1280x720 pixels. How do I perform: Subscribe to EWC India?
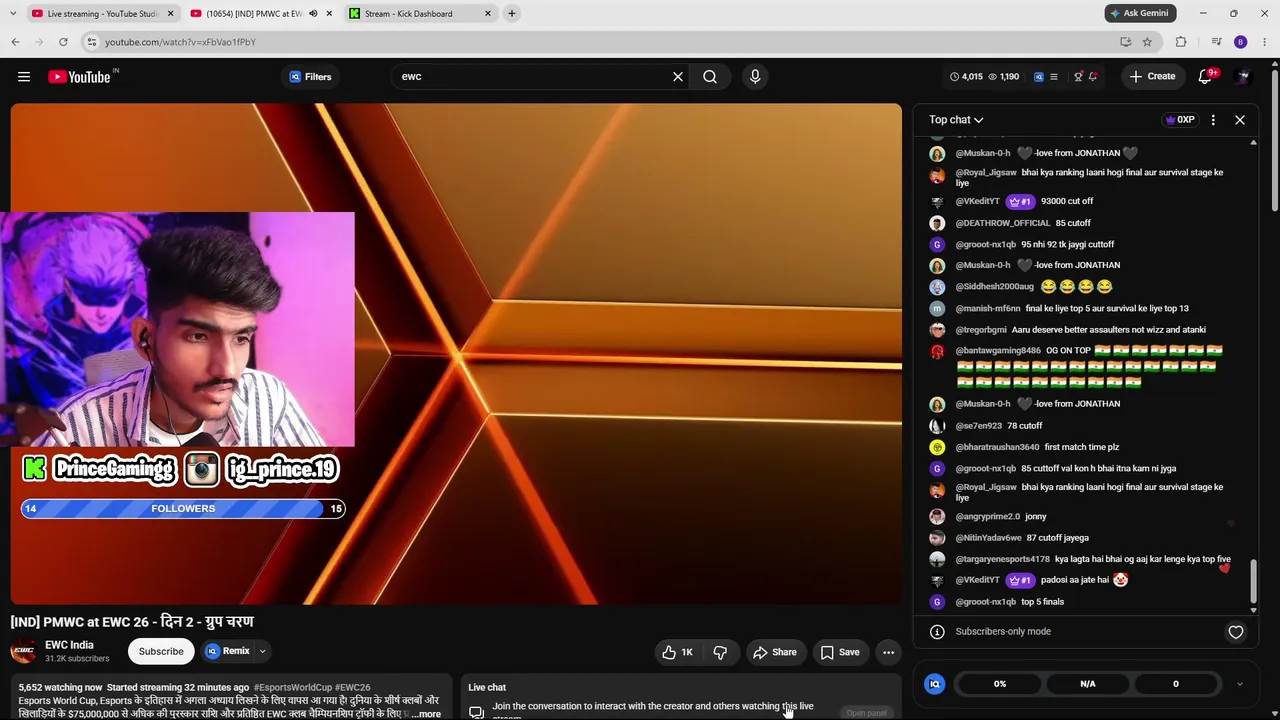161,652
